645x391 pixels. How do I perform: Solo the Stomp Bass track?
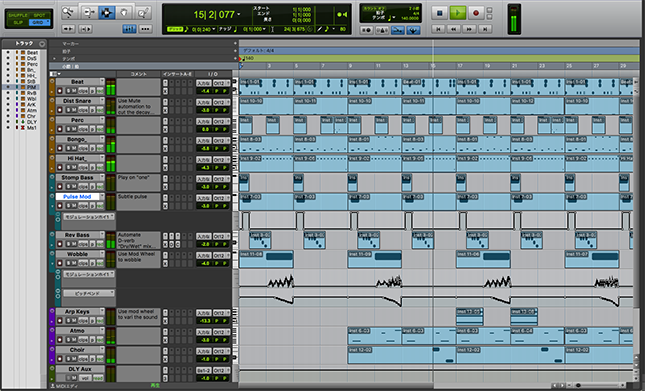pos(69,187)
